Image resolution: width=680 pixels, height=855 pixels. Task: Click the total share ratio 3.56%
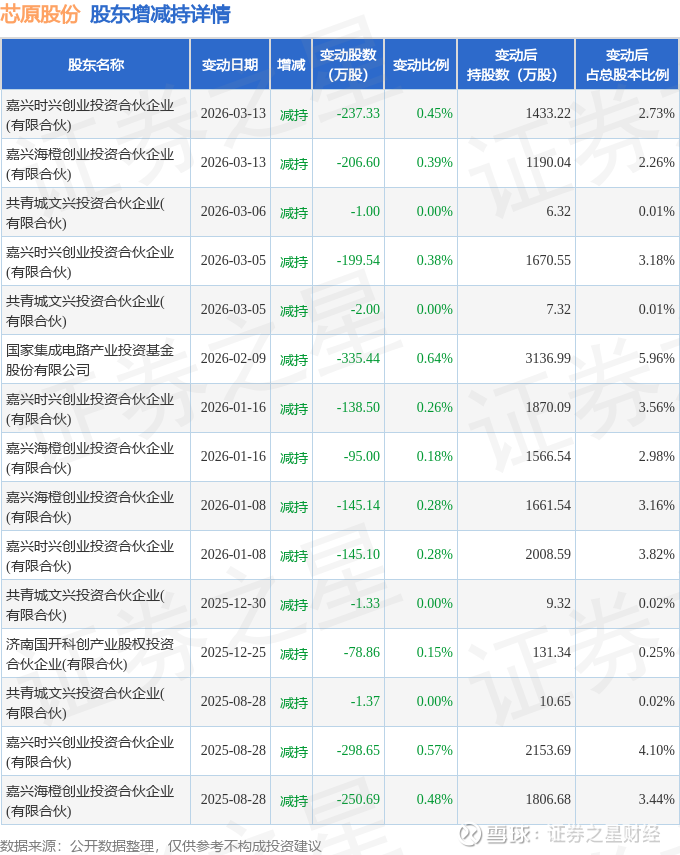[657, 407]
